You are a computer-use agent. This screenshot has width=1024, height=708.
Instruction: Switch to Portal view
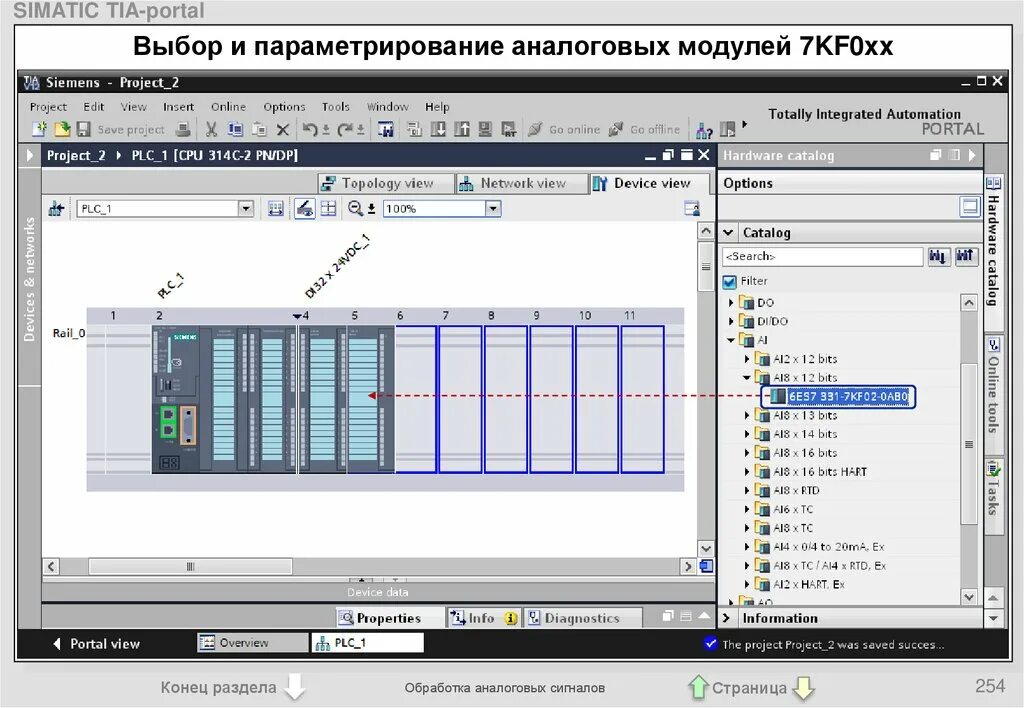click(x=96, y=644)
